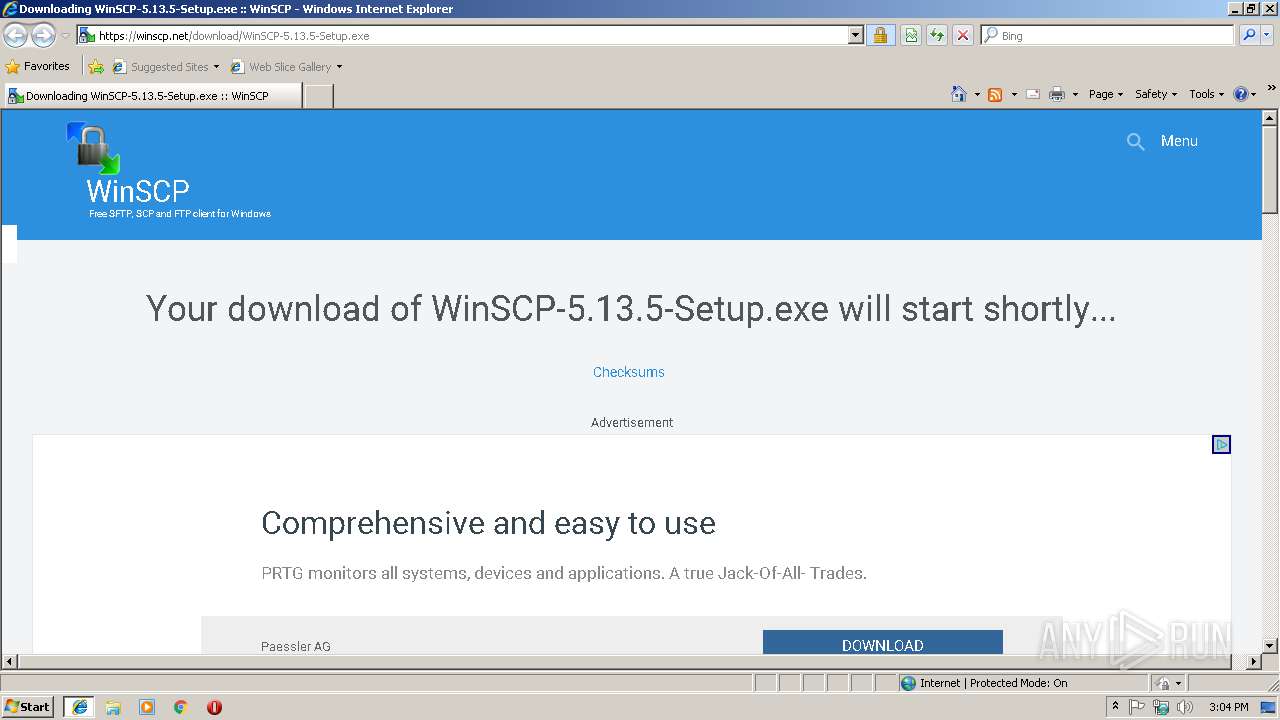Click the red Opera icon in taskbar
This screenshot has width=1280, height=720.
(214, 707)
